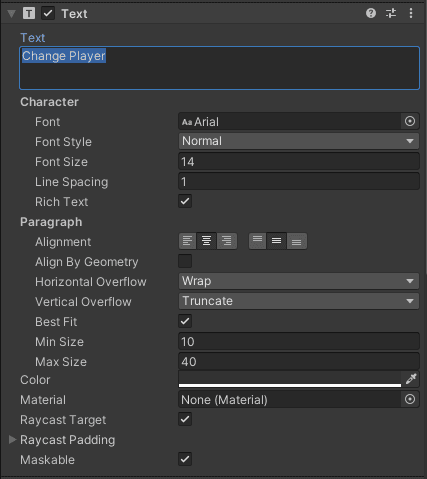The image size is (427, 479).
Task: Set vertical alignment to top
Action: pos(257,241)
